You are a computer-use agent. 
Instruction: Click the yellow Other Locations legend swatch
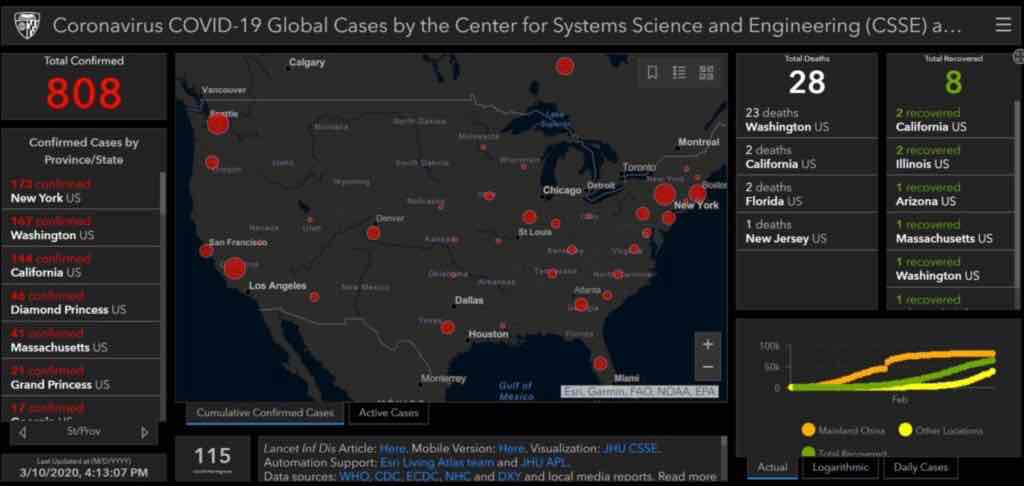[904, 430]
